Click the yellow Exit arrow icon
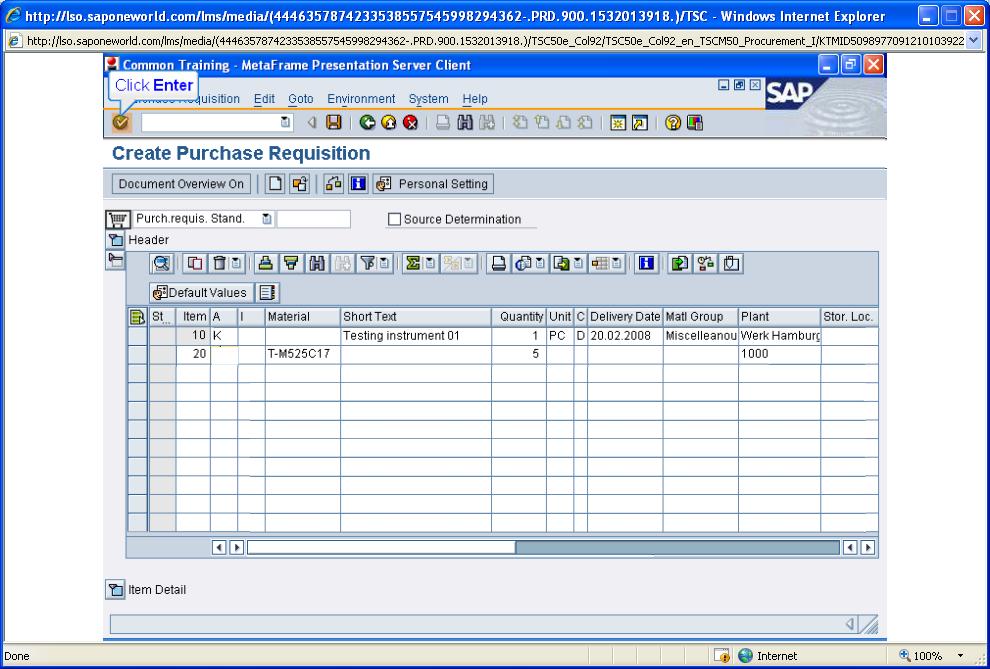Image resolution: width=990 pixels, height=669 pixels. (x=389, y=122)
